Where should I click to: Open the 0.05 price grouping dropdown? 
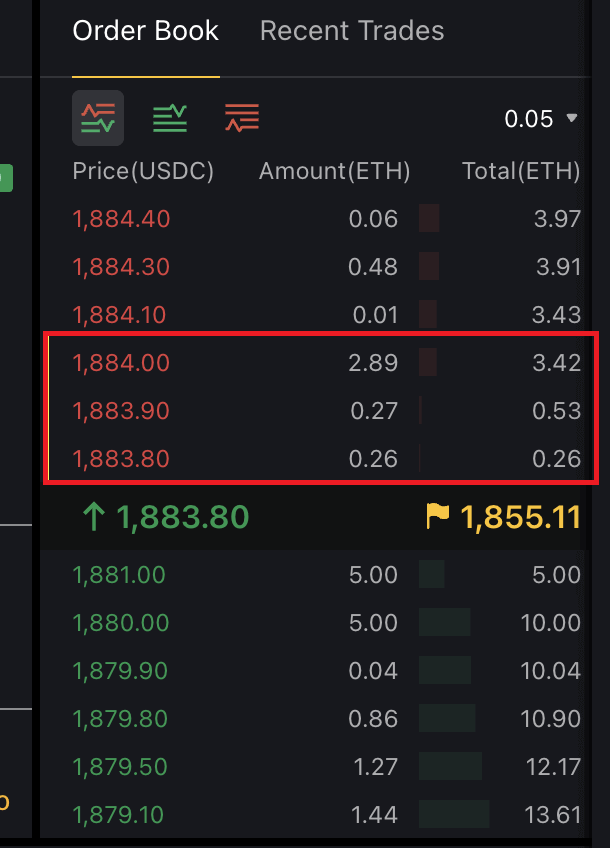(x=541, y=119)
